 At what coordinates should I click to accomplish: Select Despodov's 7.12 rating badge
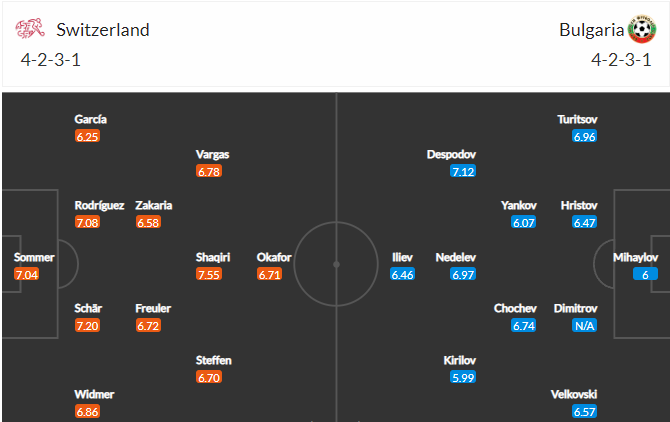coord(463,171)
